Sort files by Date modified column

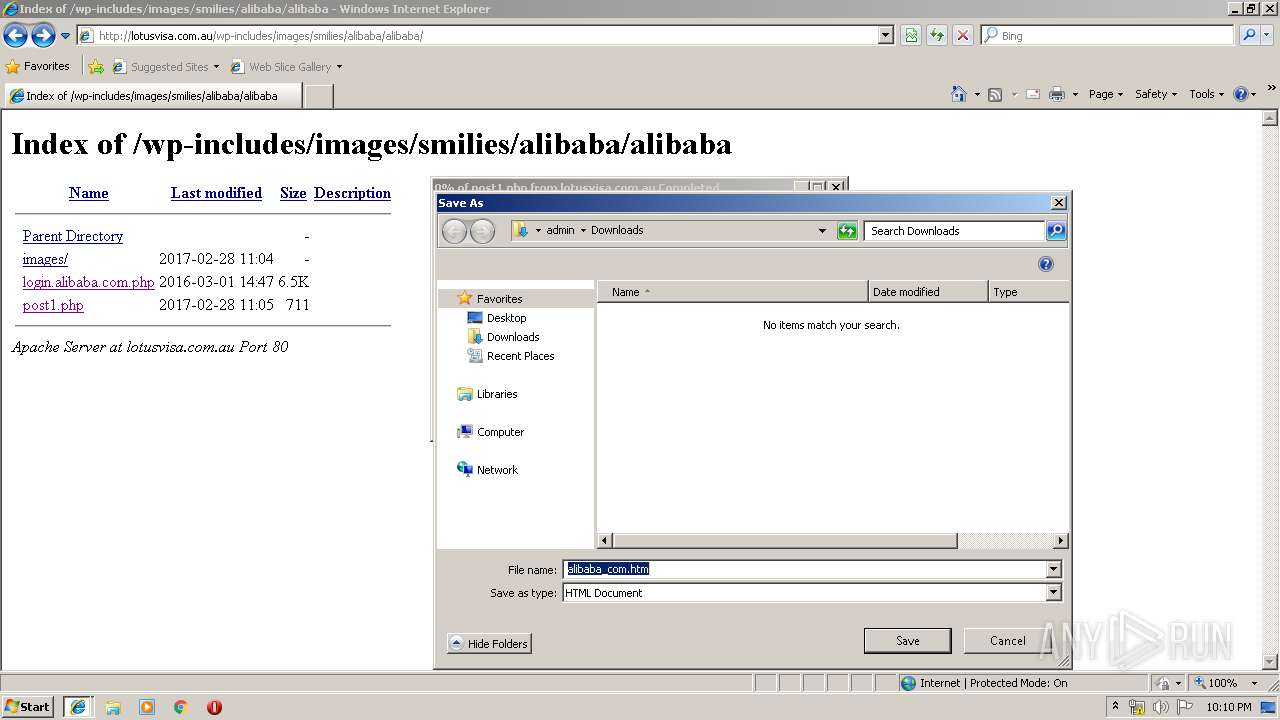[x=928, y=292]
